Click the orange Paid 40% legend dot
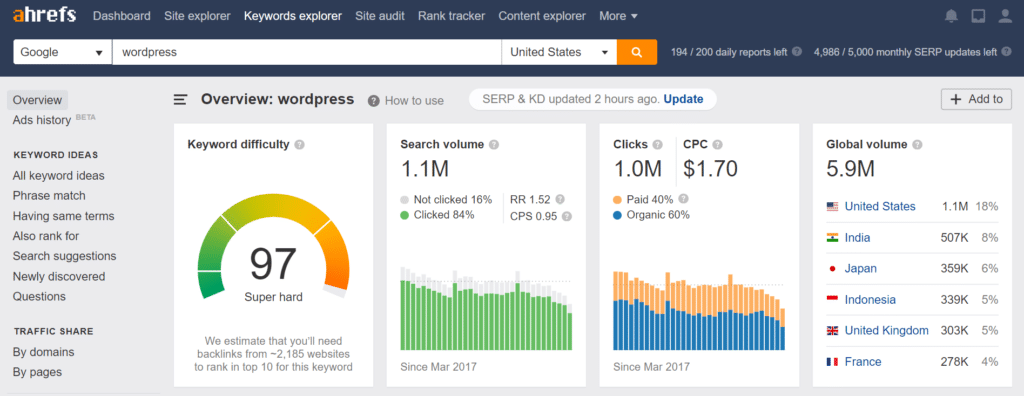Viewport: 1024px width, 396px height. click(618, 199)
